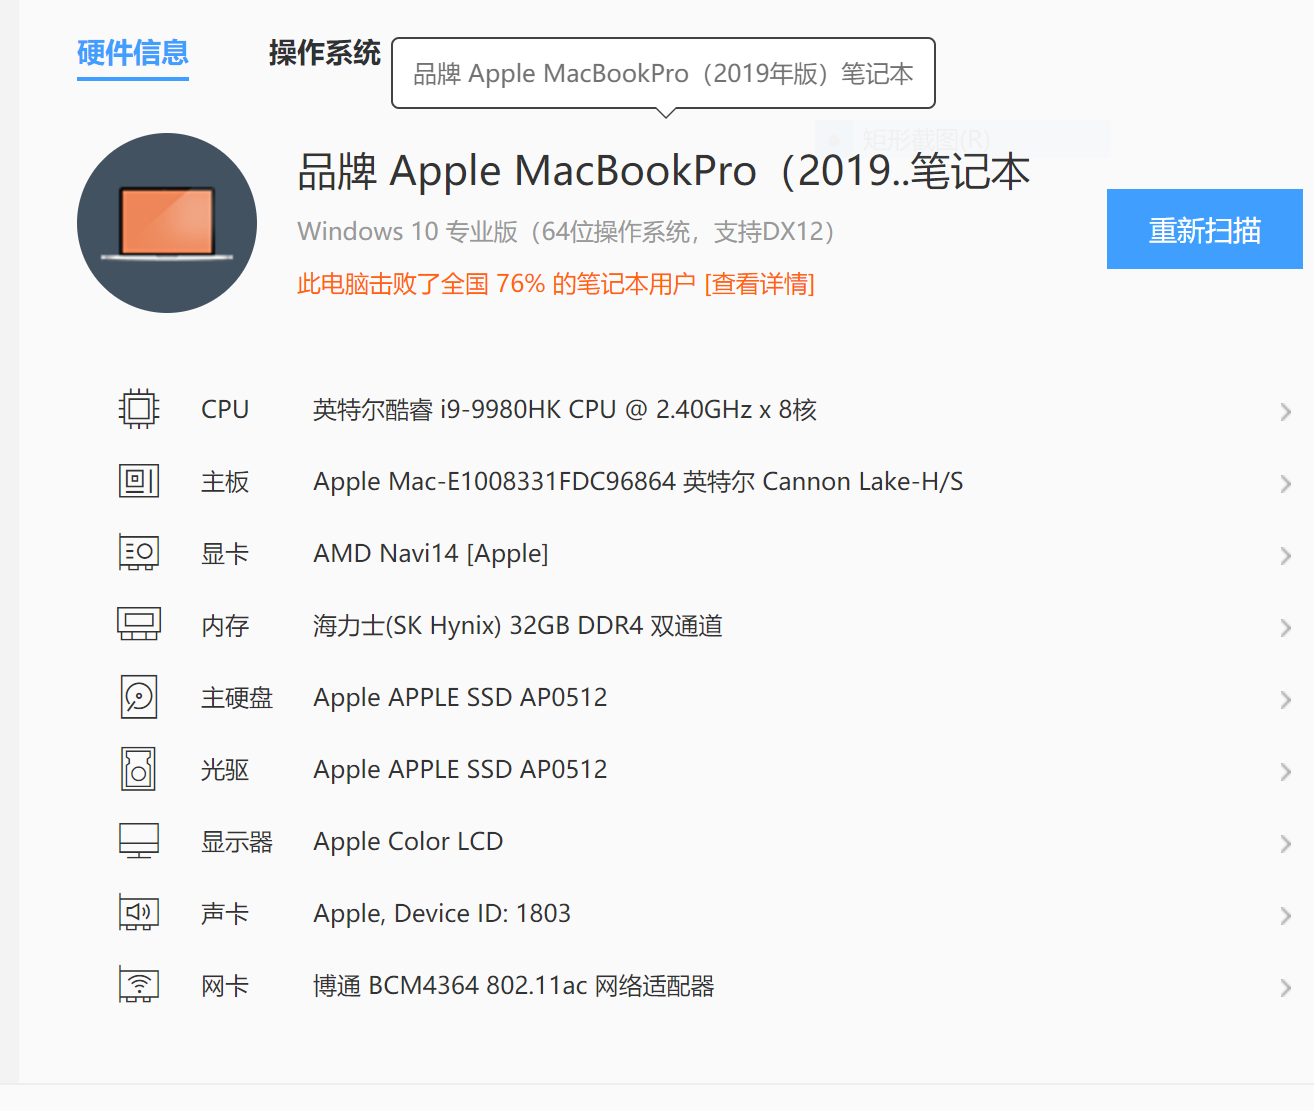Switch to the 硬件信息 tab

[133, 53]
